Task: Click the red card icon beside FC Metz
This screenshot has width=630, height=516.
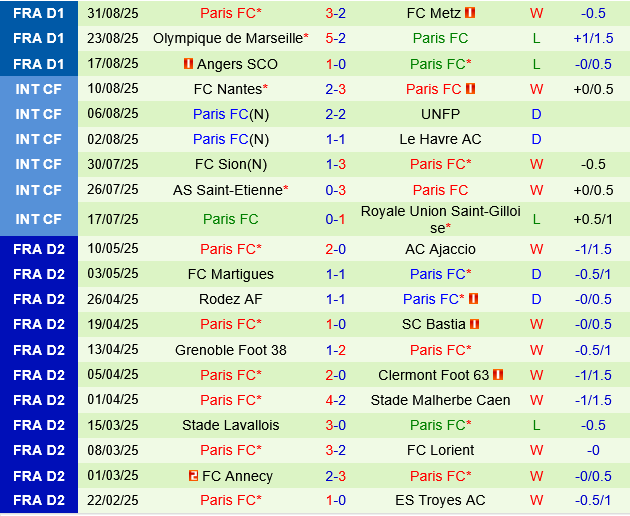Action: [471, 13]
